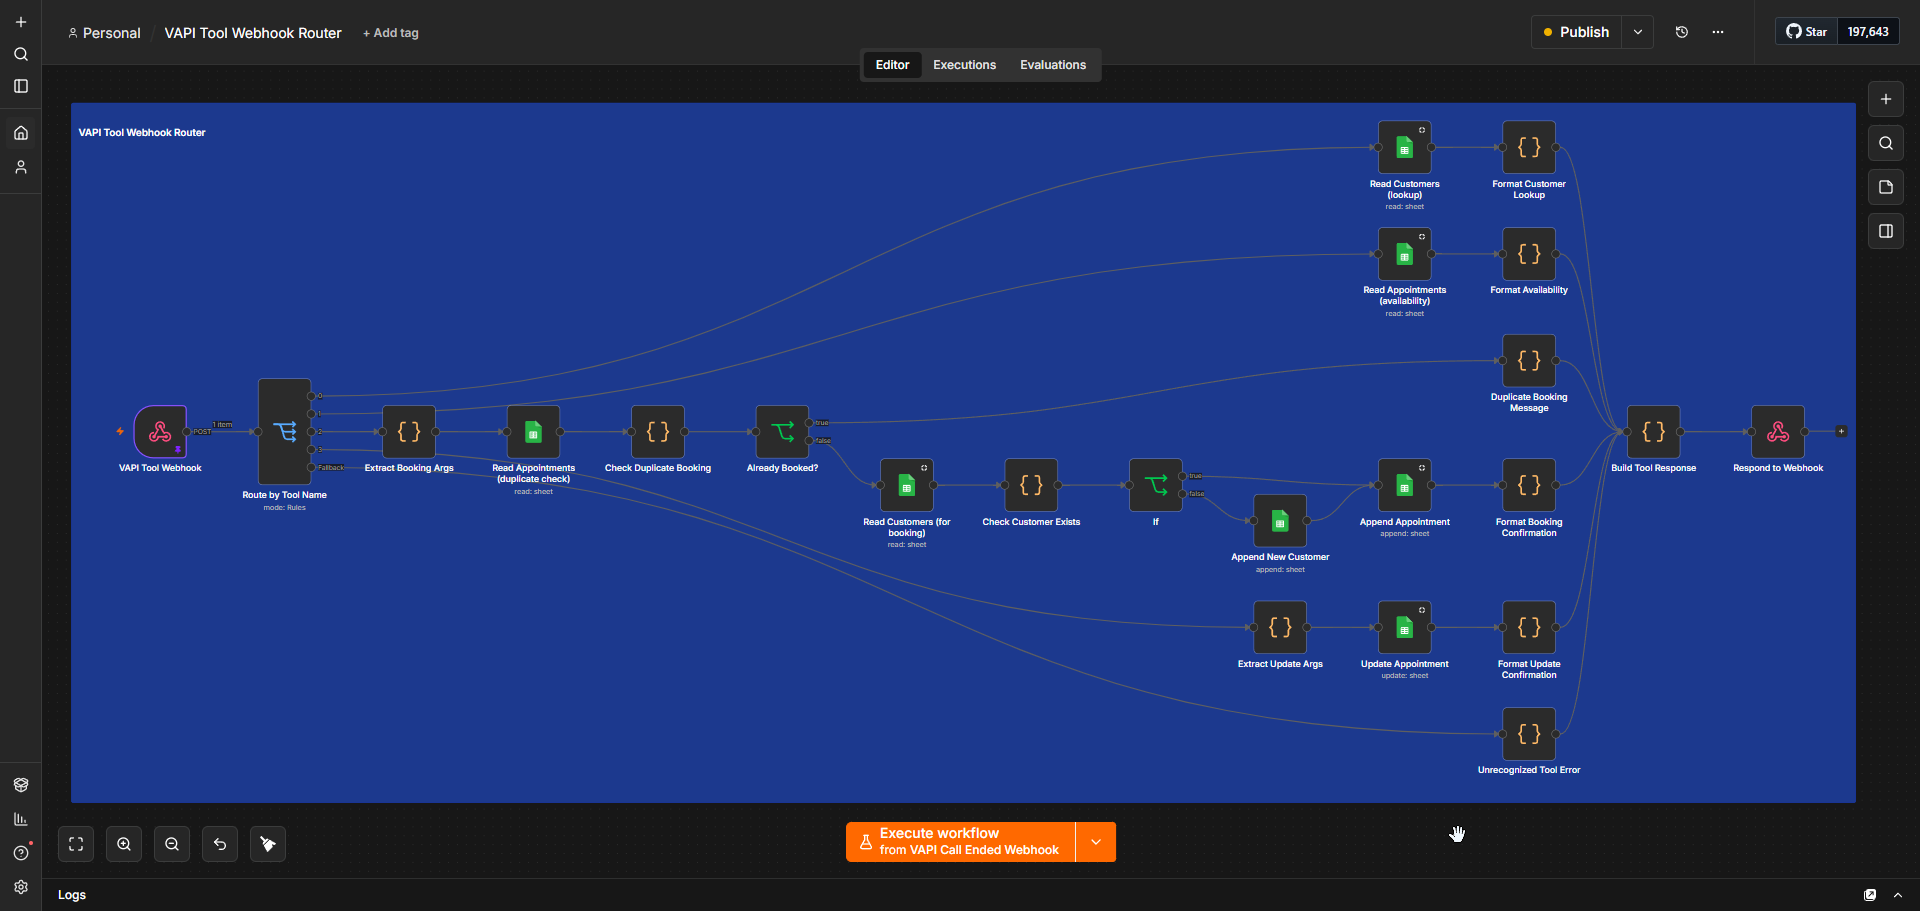Screen dimensions: 1920x911
Task: Select the Route by Tool Name switch node
Action: coord(284,431)
